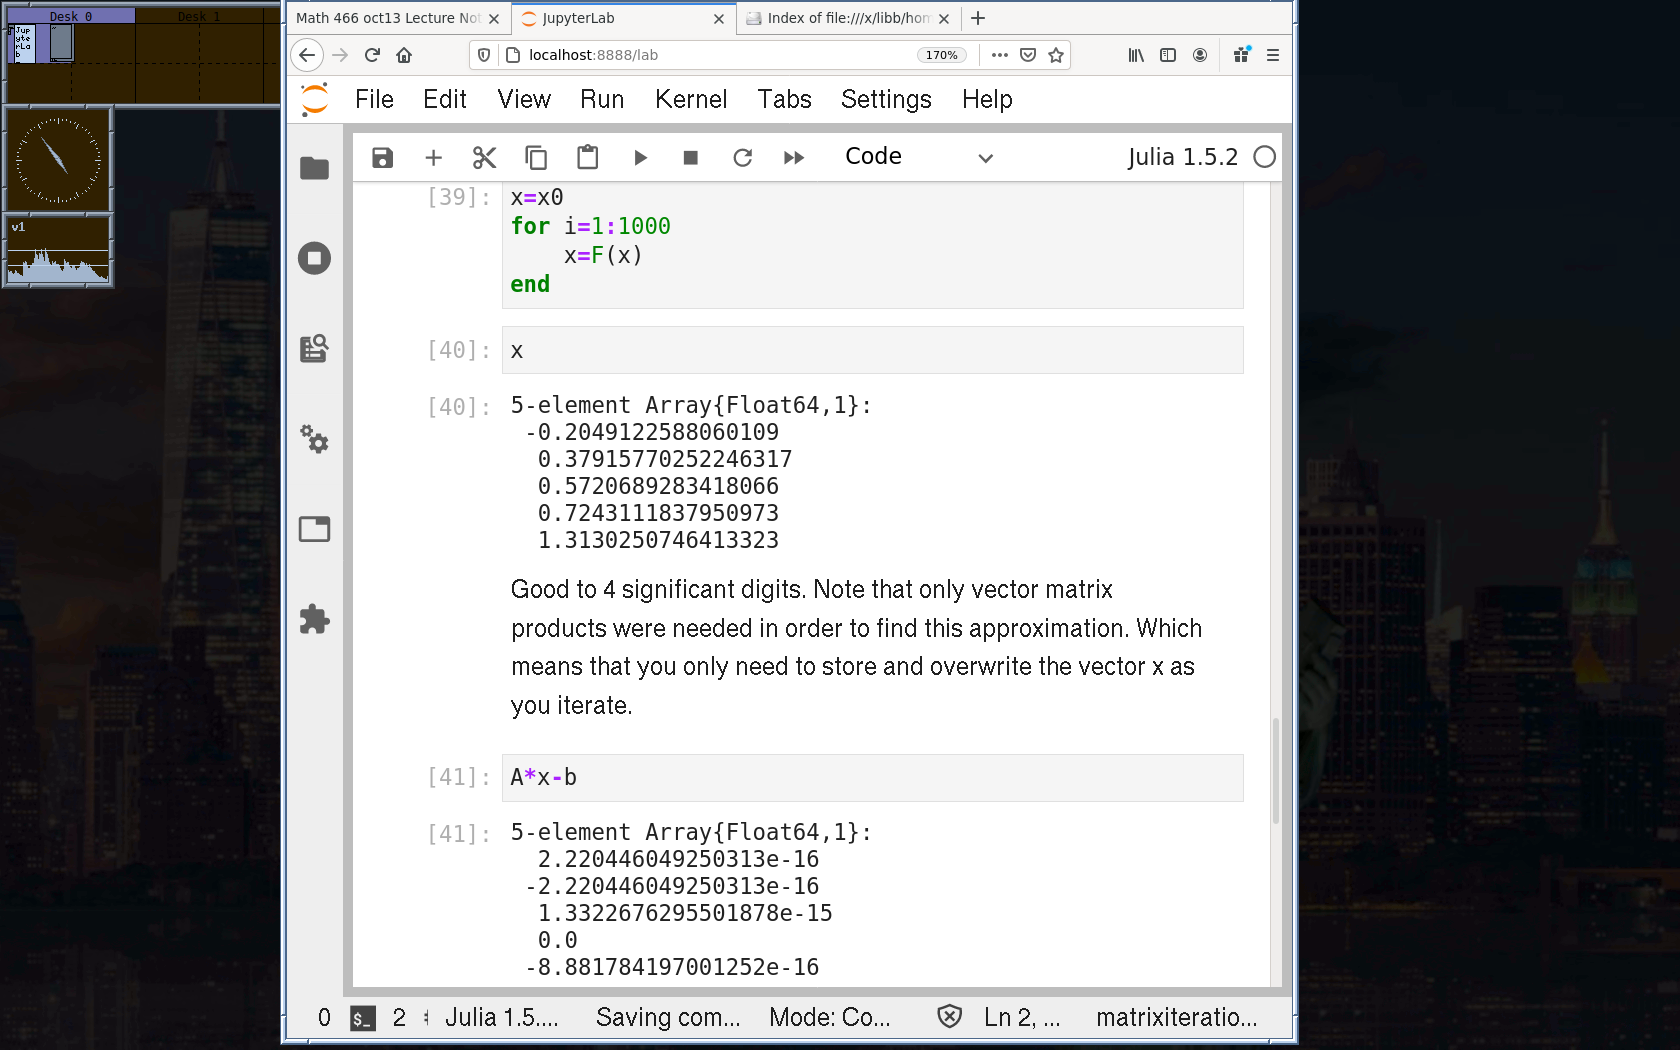Insert a new cell below with plus icon

click(433, 158)
